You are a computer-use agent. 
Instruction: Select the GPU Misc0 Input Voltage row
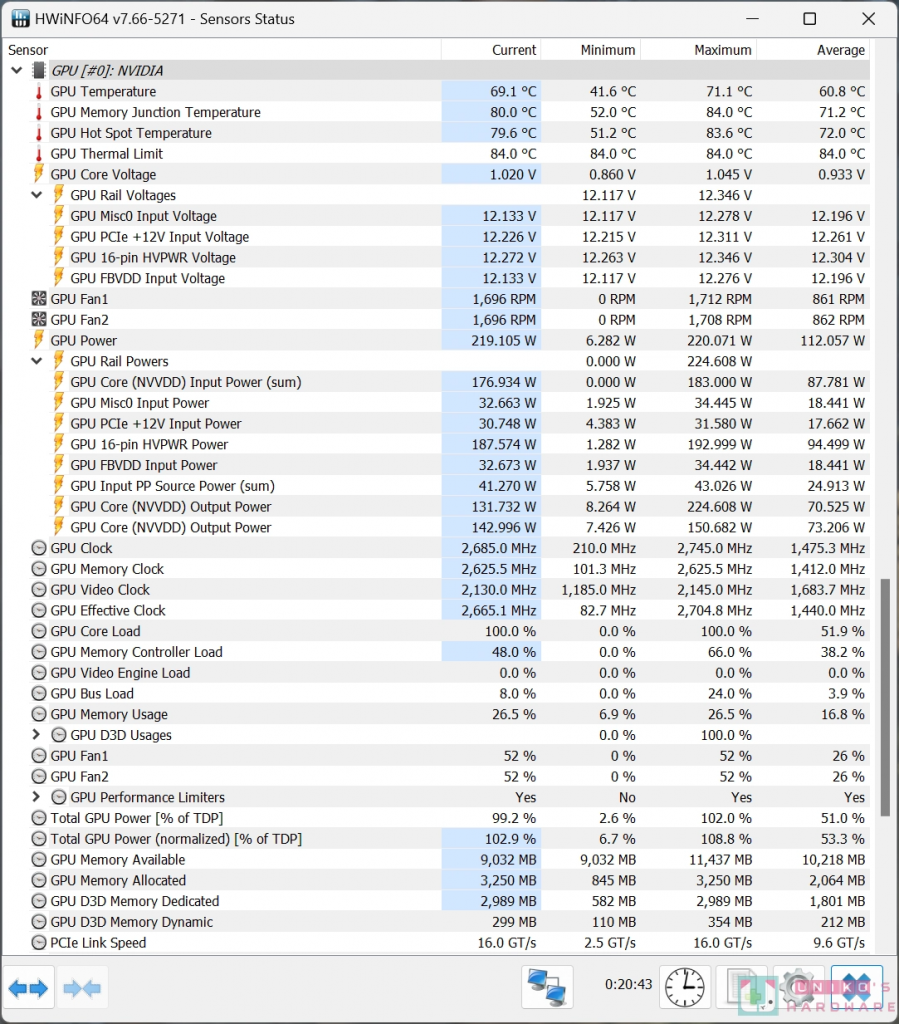pos(437,216)
